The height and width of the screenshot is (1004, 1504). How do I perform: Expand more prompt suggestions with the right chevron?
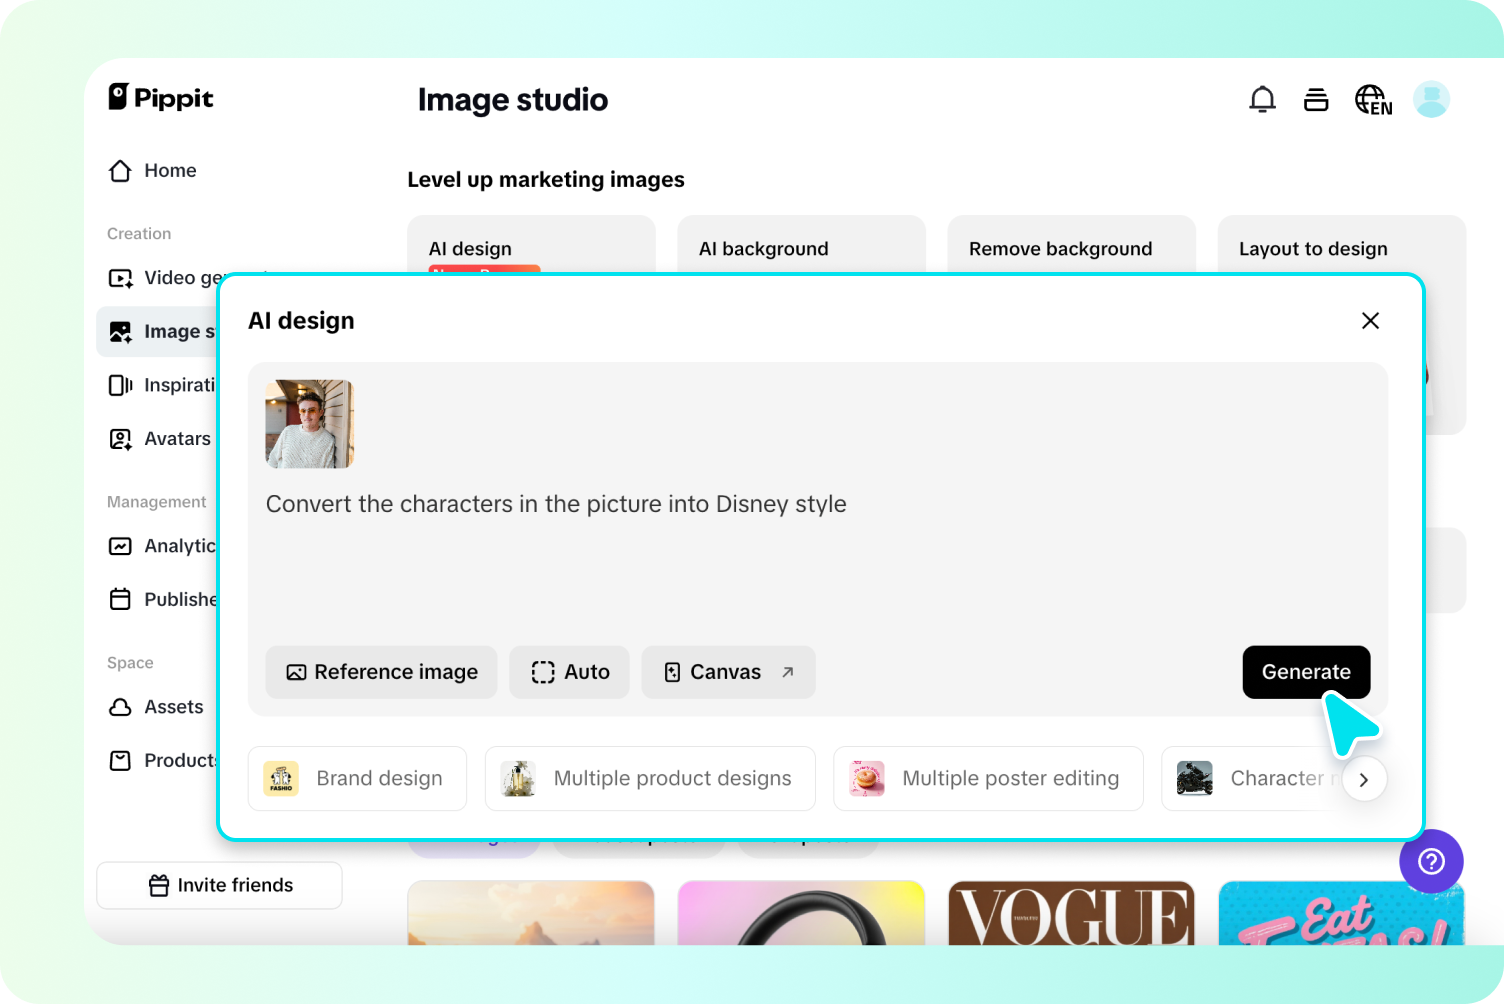[1364, 779]
